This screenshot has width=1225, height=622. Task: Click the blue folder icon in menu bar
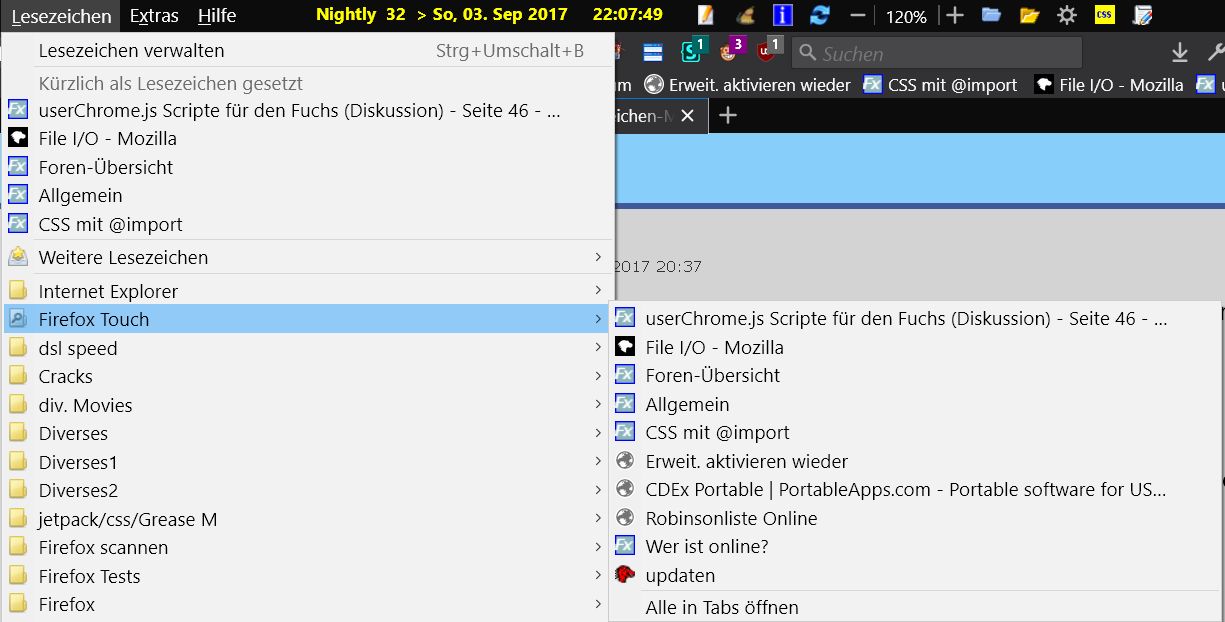(x=991, y=15)
